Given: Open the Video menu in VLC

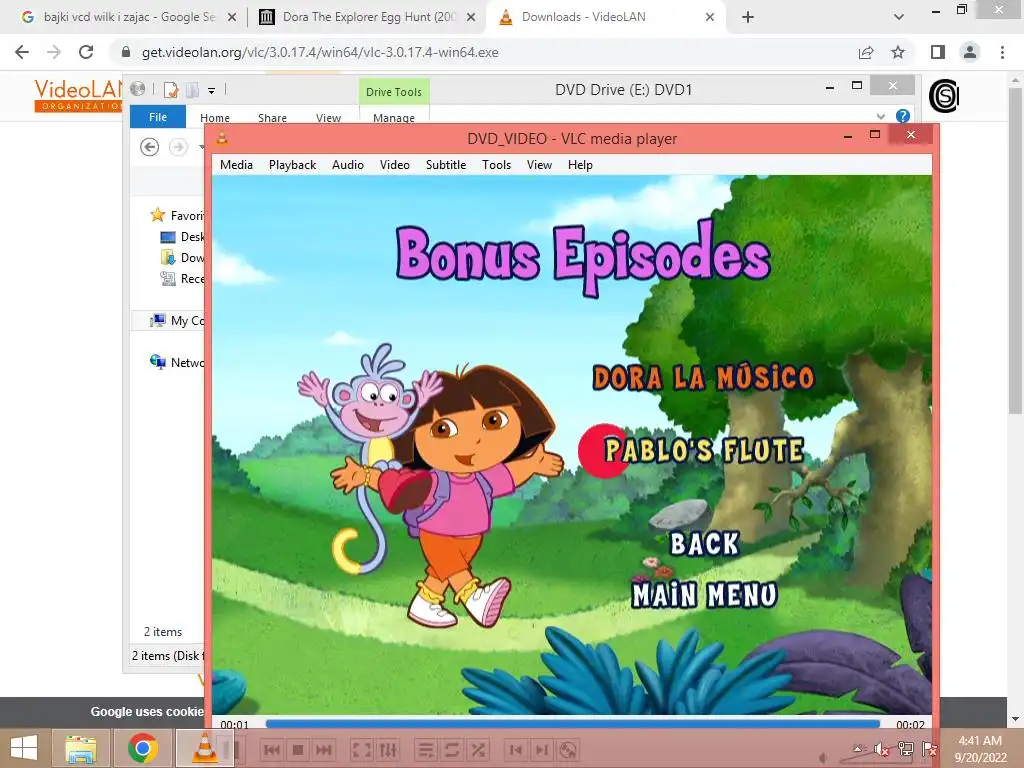Looking at the screenshot, I should click(394, 165).
